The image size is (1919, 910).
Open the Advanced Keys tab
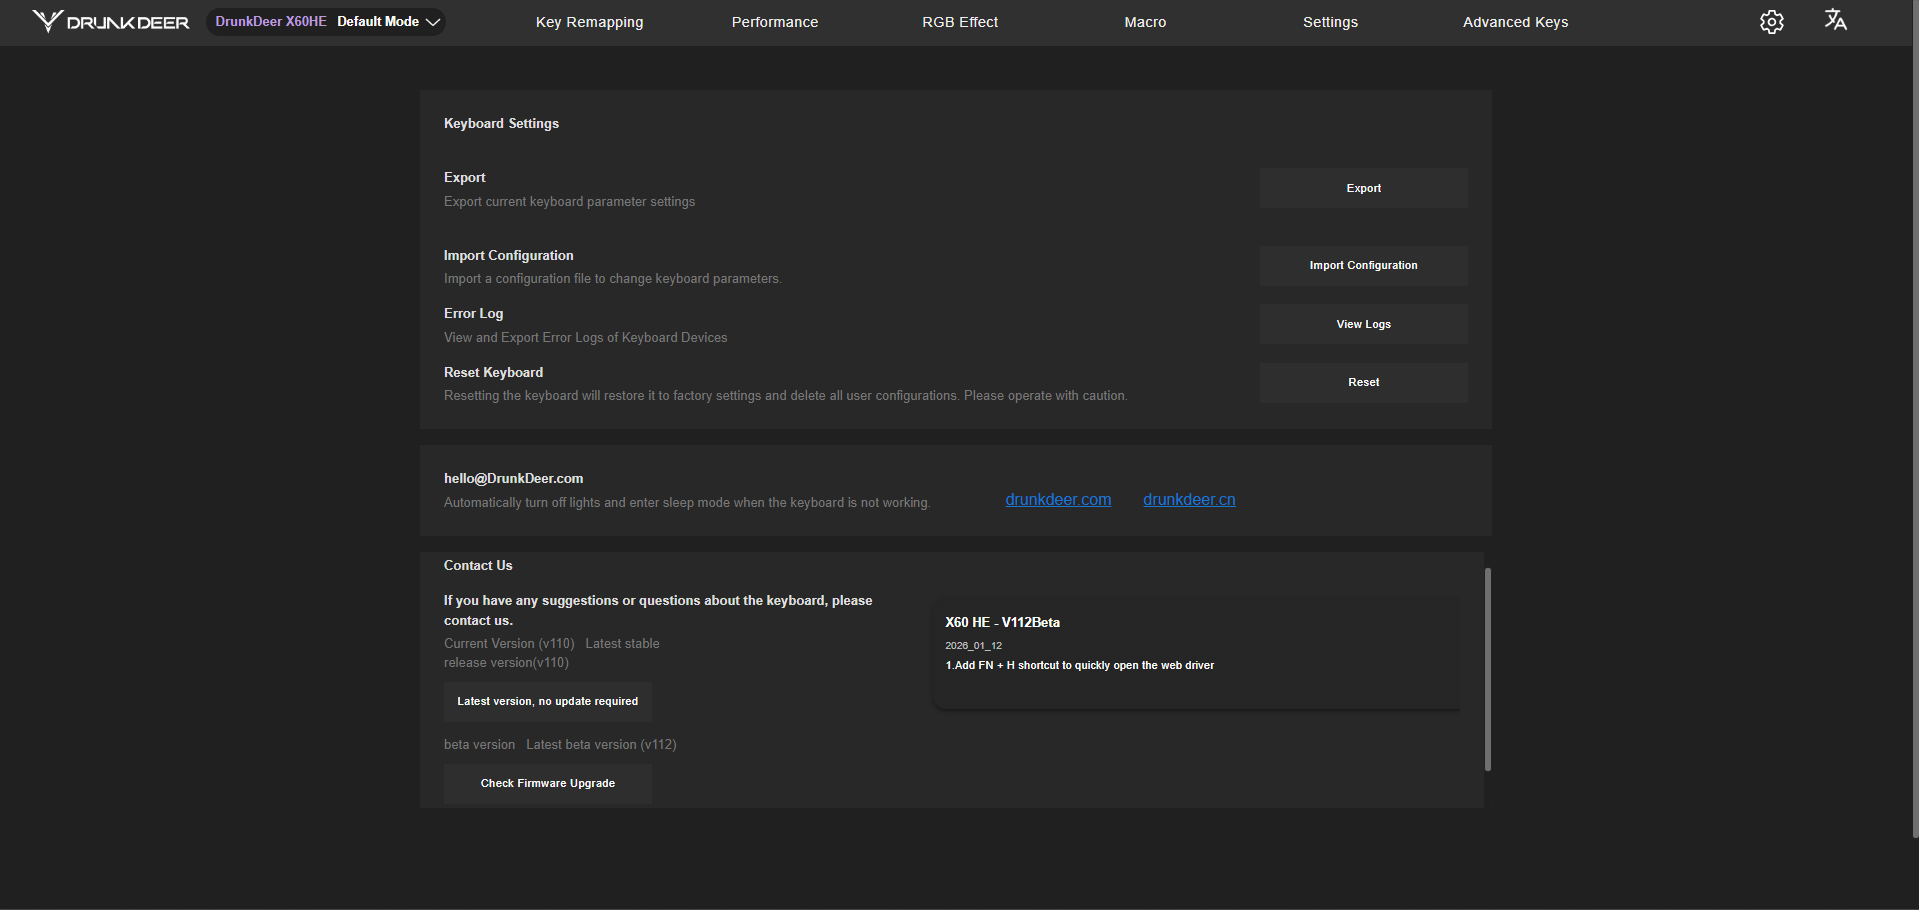1515,22
